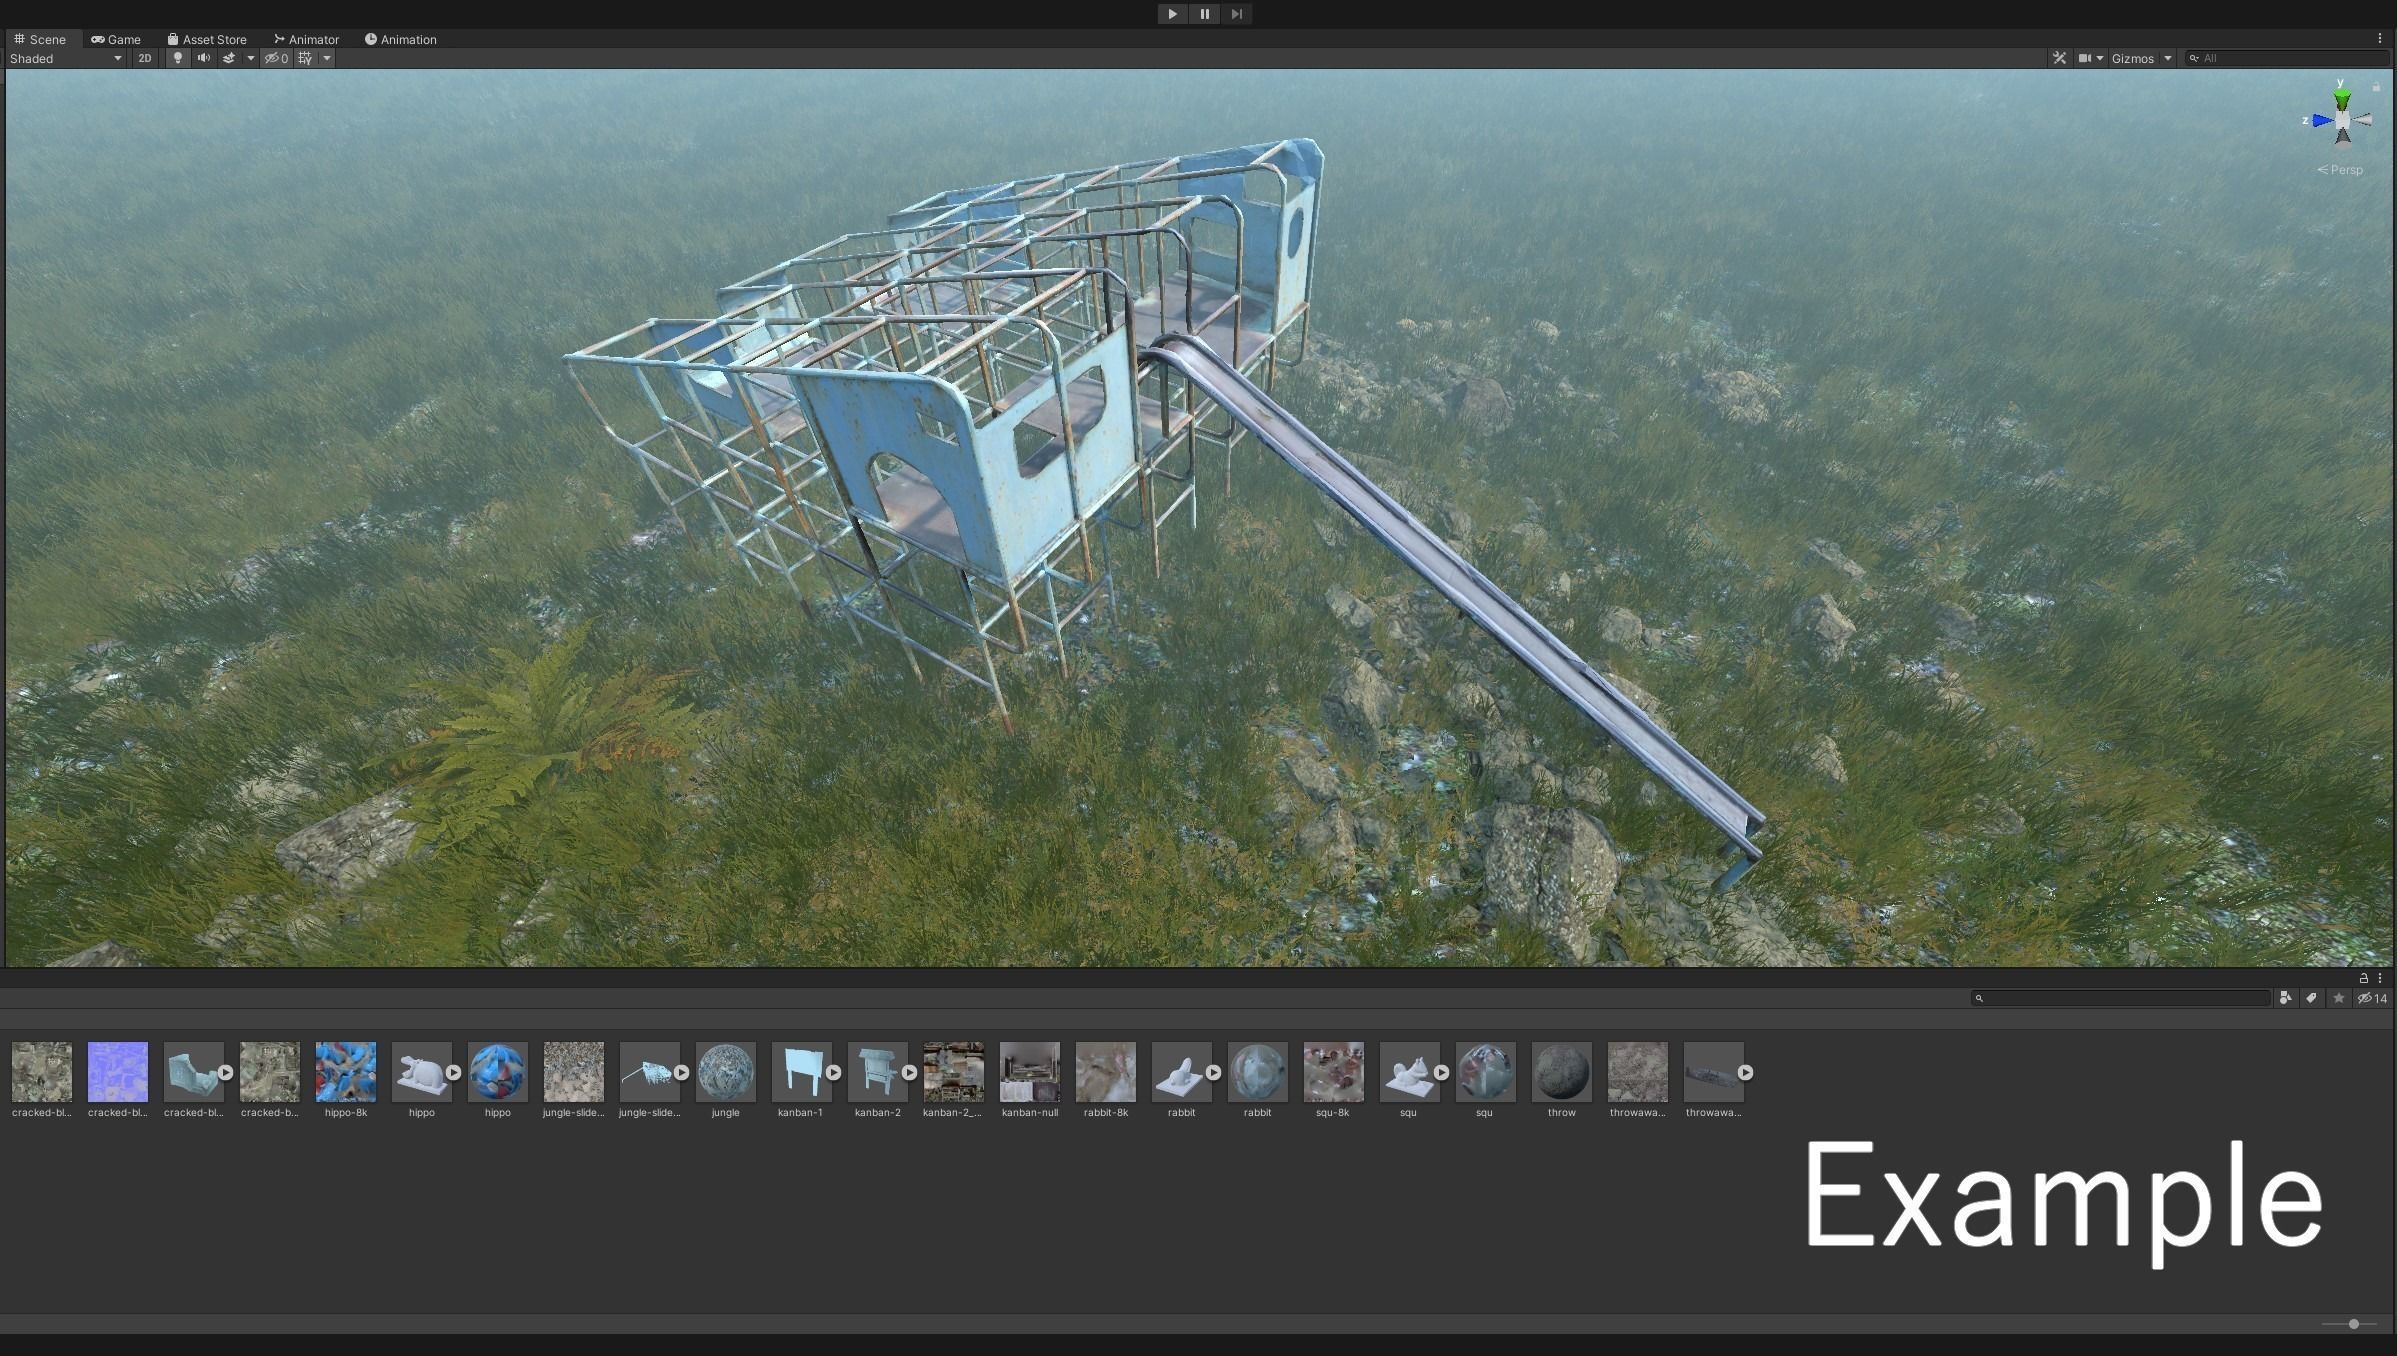Click search by type icon in project panel
Viewport: 2397px width, 1356px height.
(x=2285, y=998)
